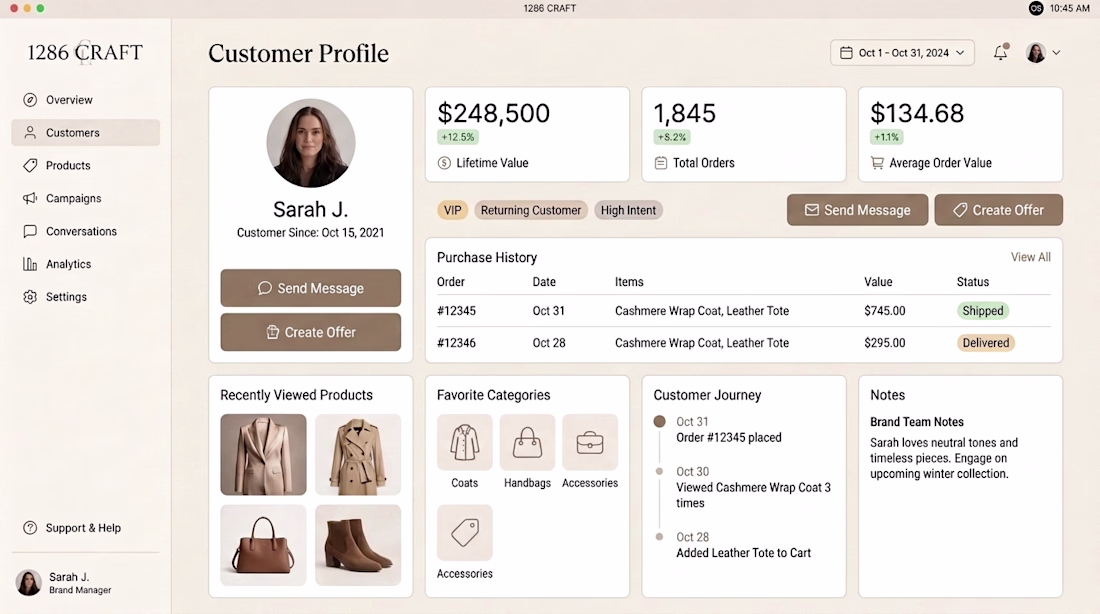Expand the Oct 1 - Oct 31 date dropdown

[902, 53]
